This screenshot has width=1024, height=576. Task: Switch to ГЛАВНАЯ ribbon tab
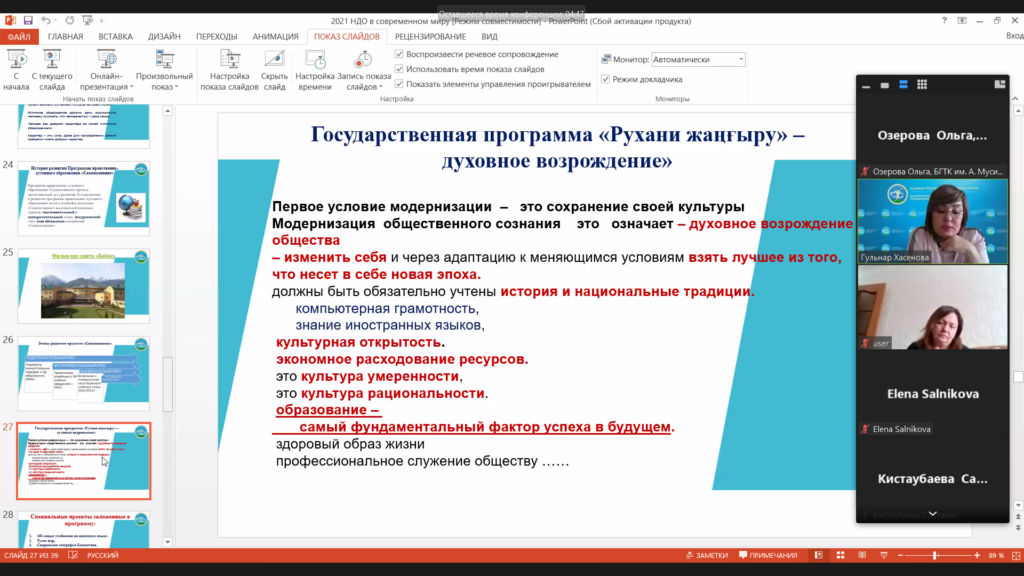click(x=65, y=37)
